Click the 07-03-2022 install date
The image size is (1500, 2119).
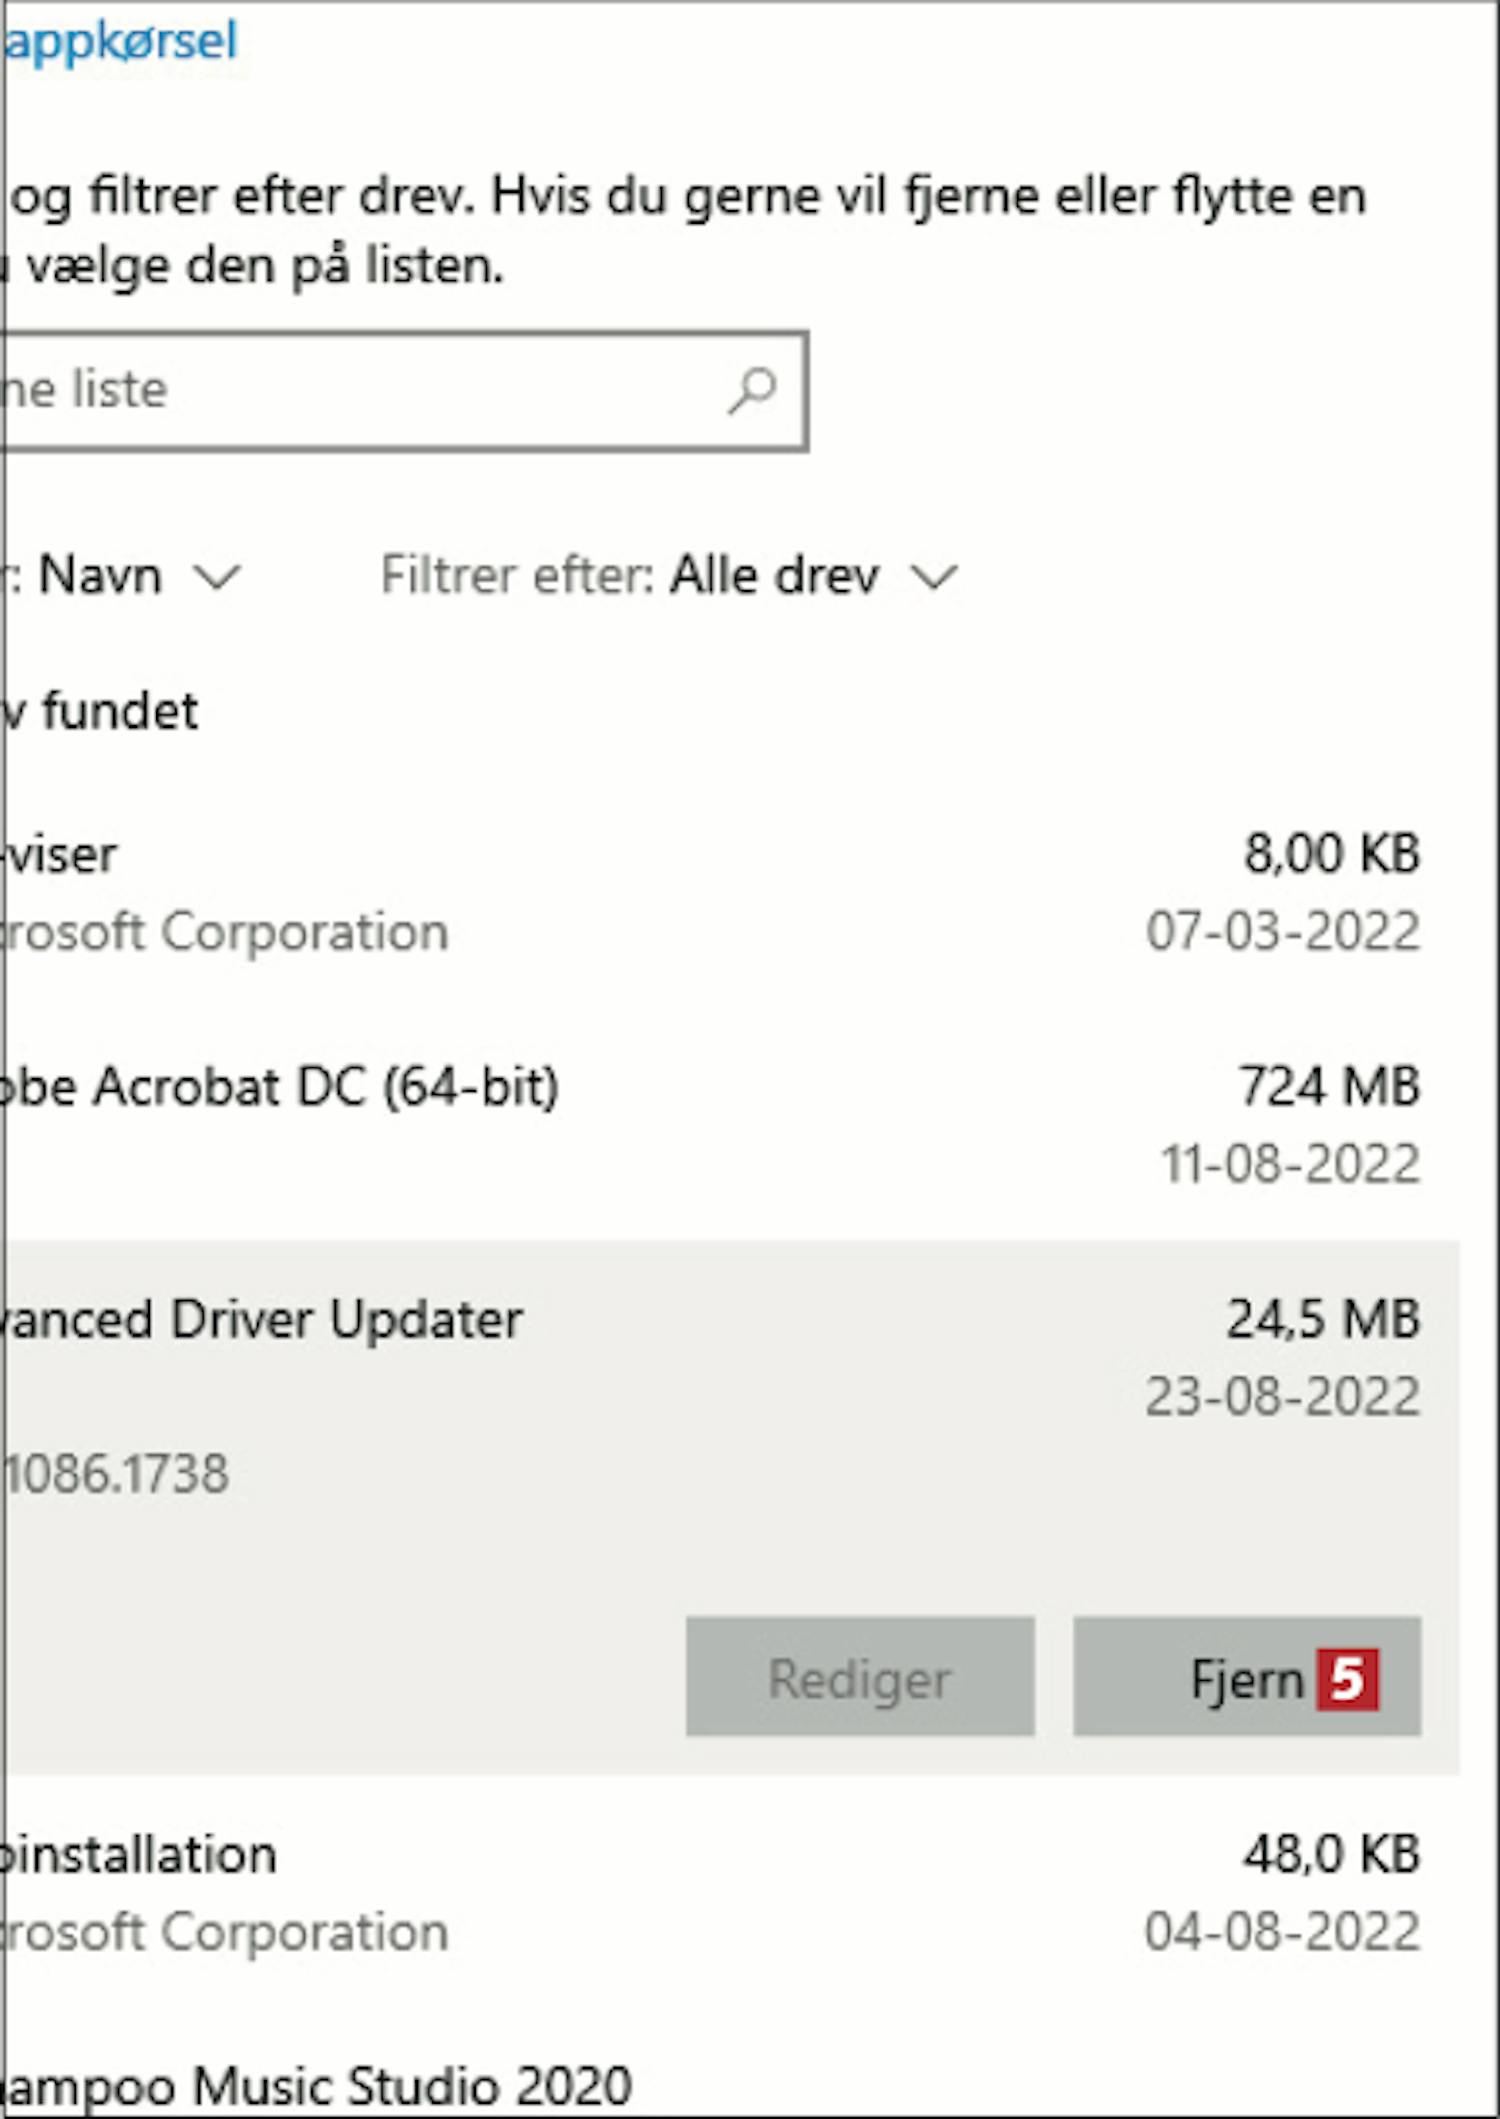coord(1282,932)
